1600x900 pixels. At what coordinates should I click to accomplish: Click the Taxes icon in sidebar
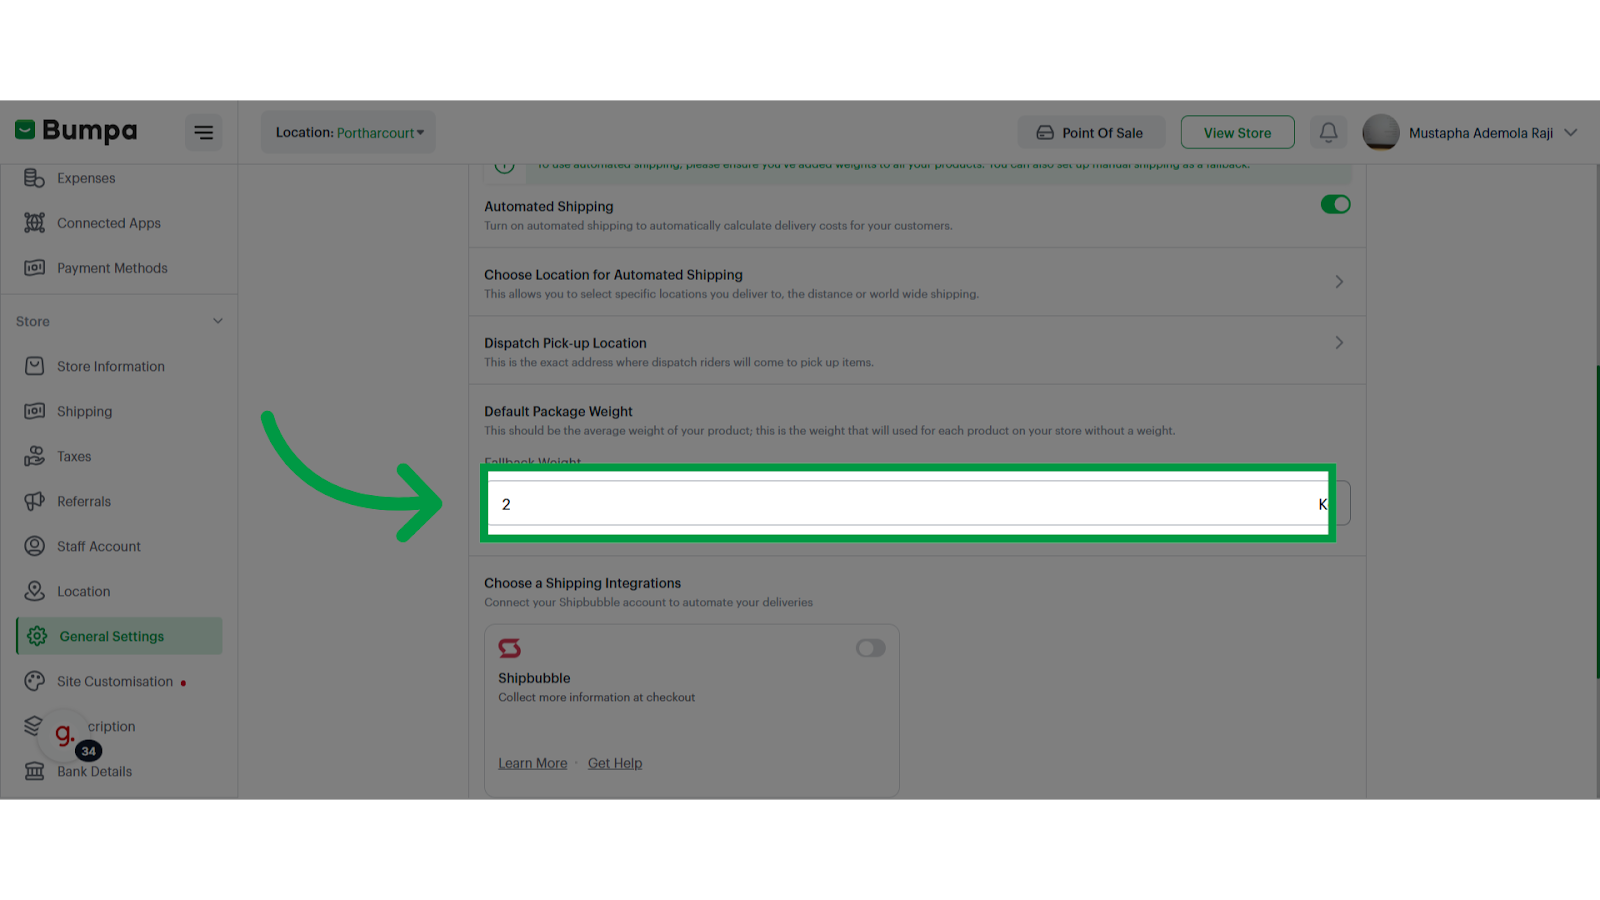pyautogui.click(x=35, y=456)
